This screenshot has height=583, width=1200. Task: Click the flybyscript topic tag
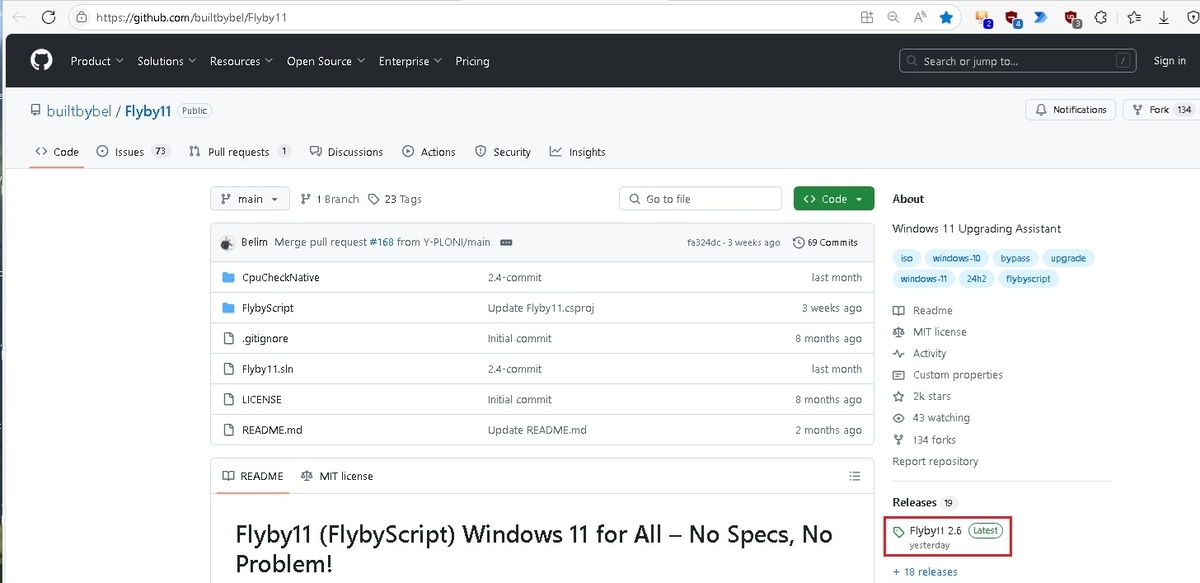pos(1028,279)
